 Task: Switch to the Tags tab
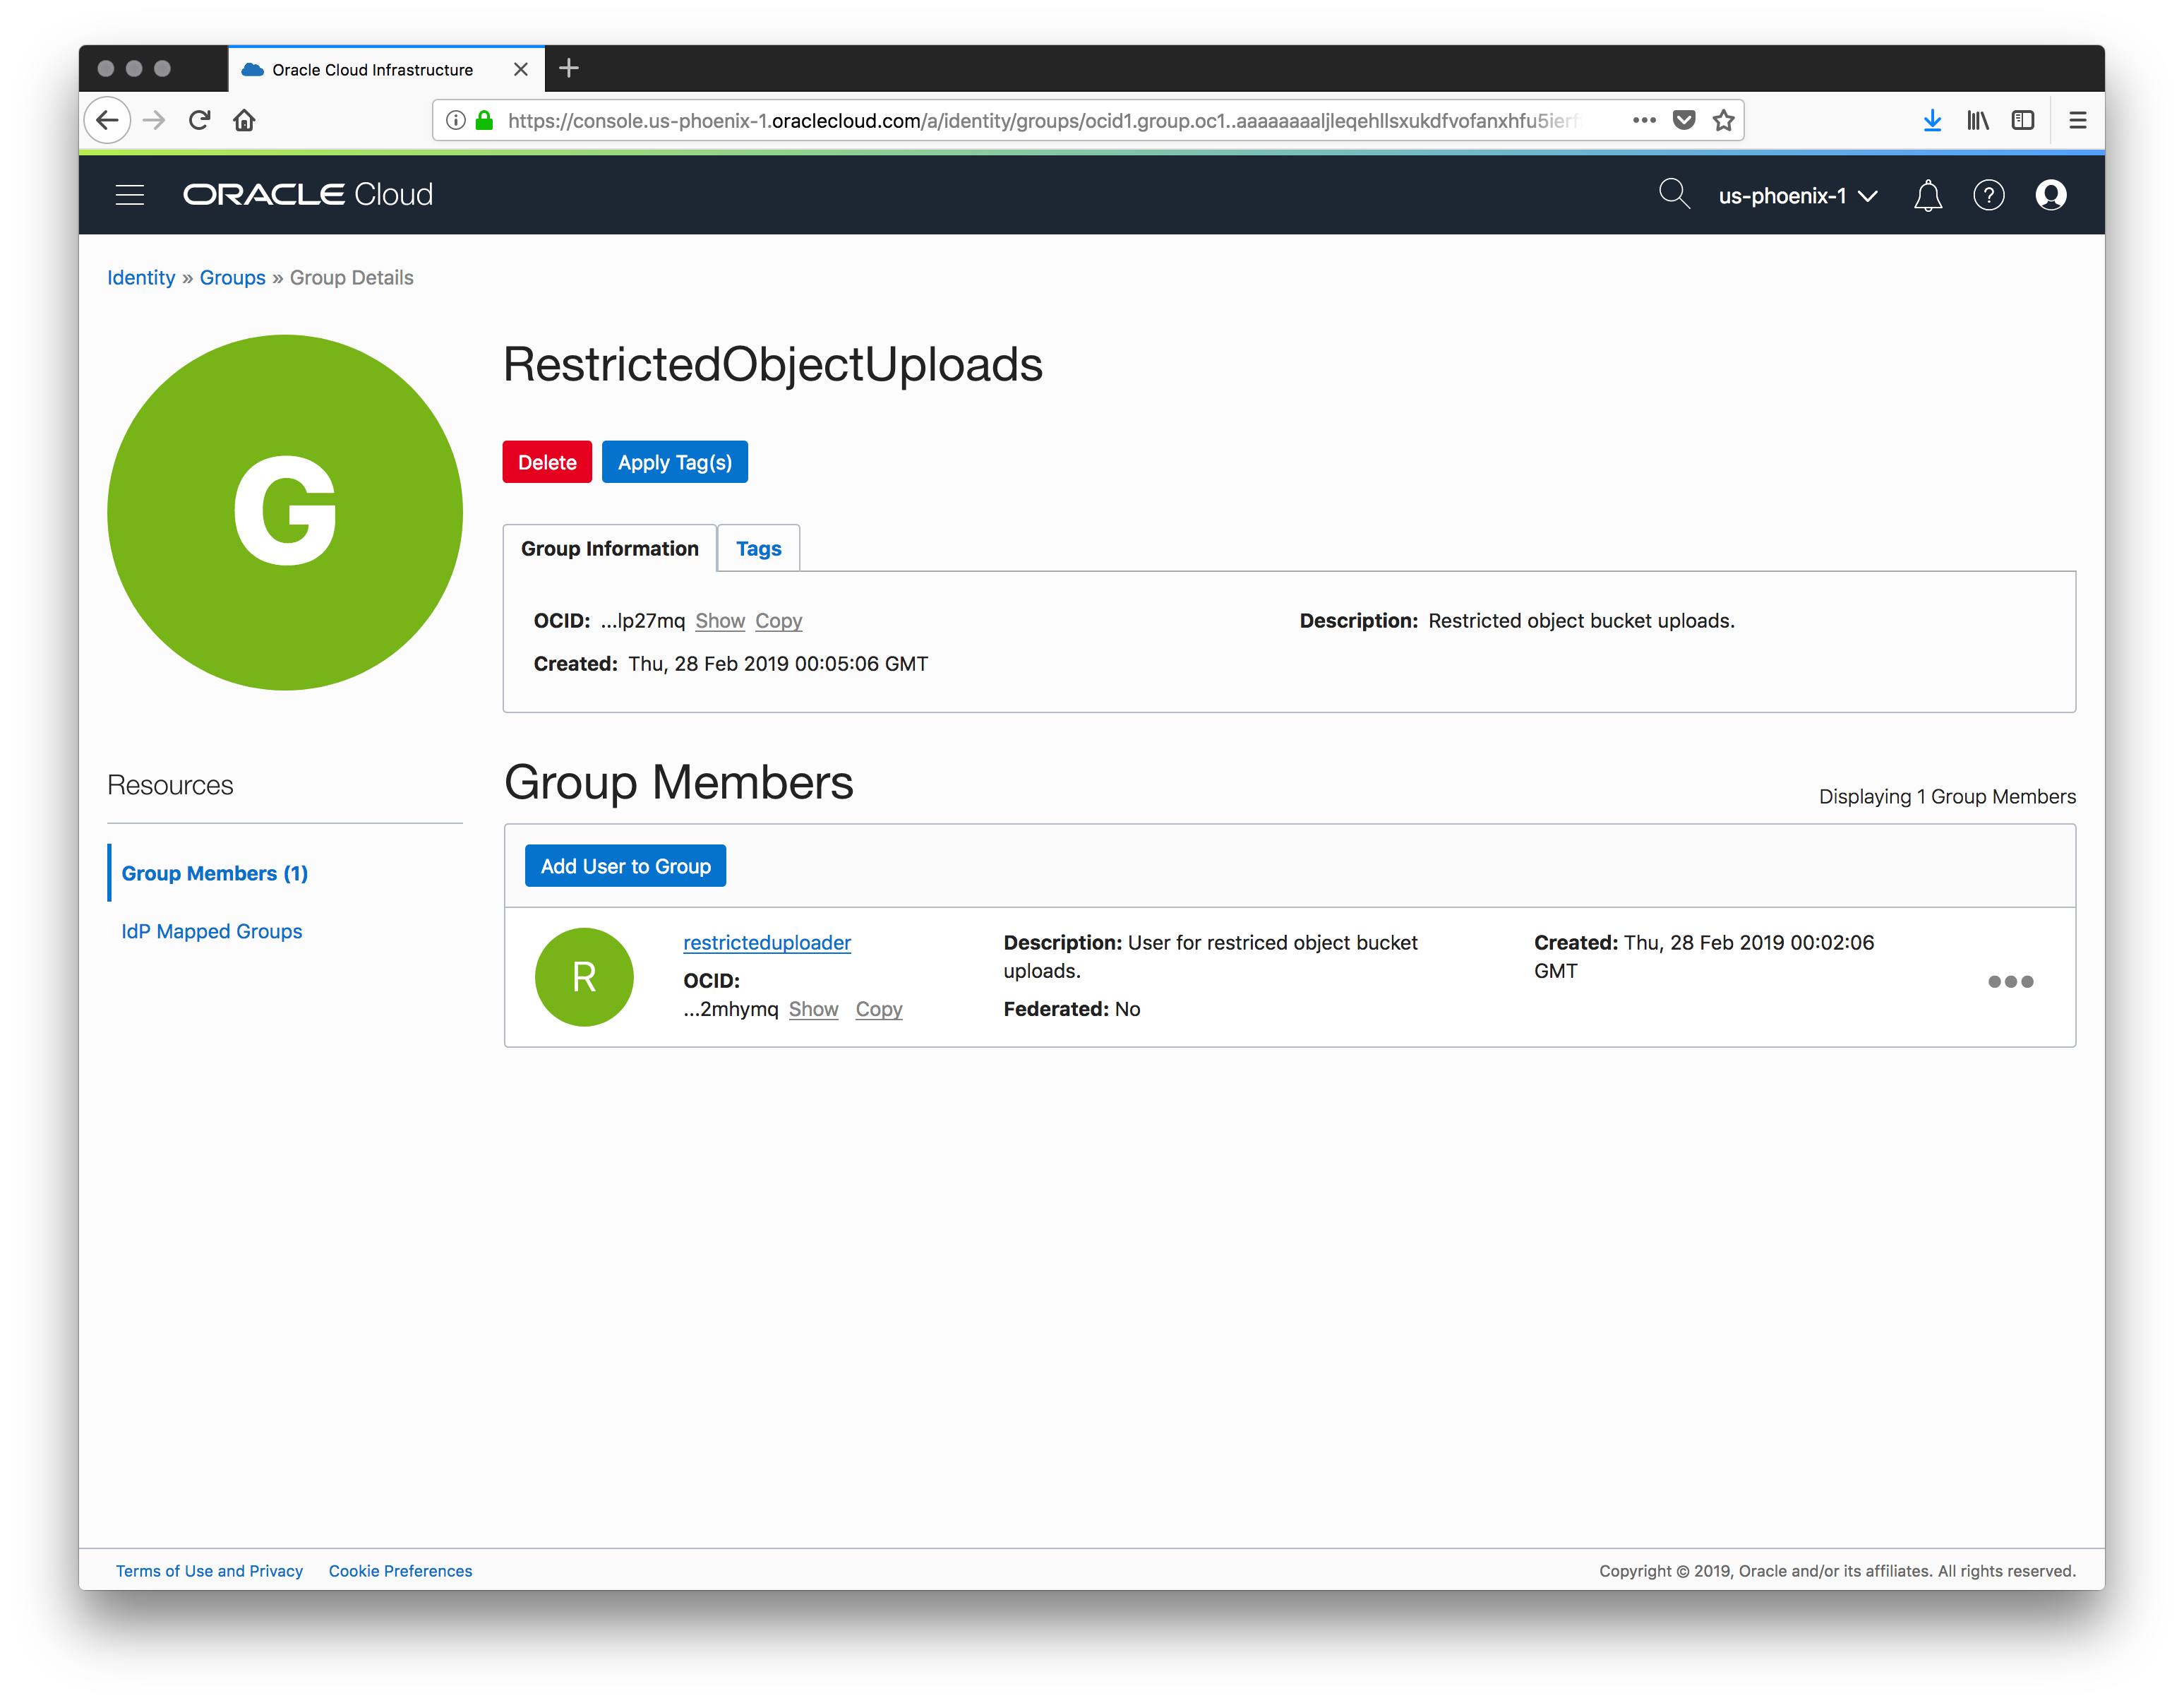758,549
